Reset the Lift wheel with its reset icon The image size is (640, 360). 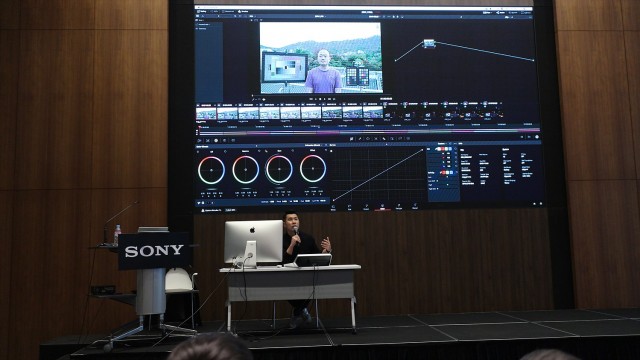pos(225,152)
